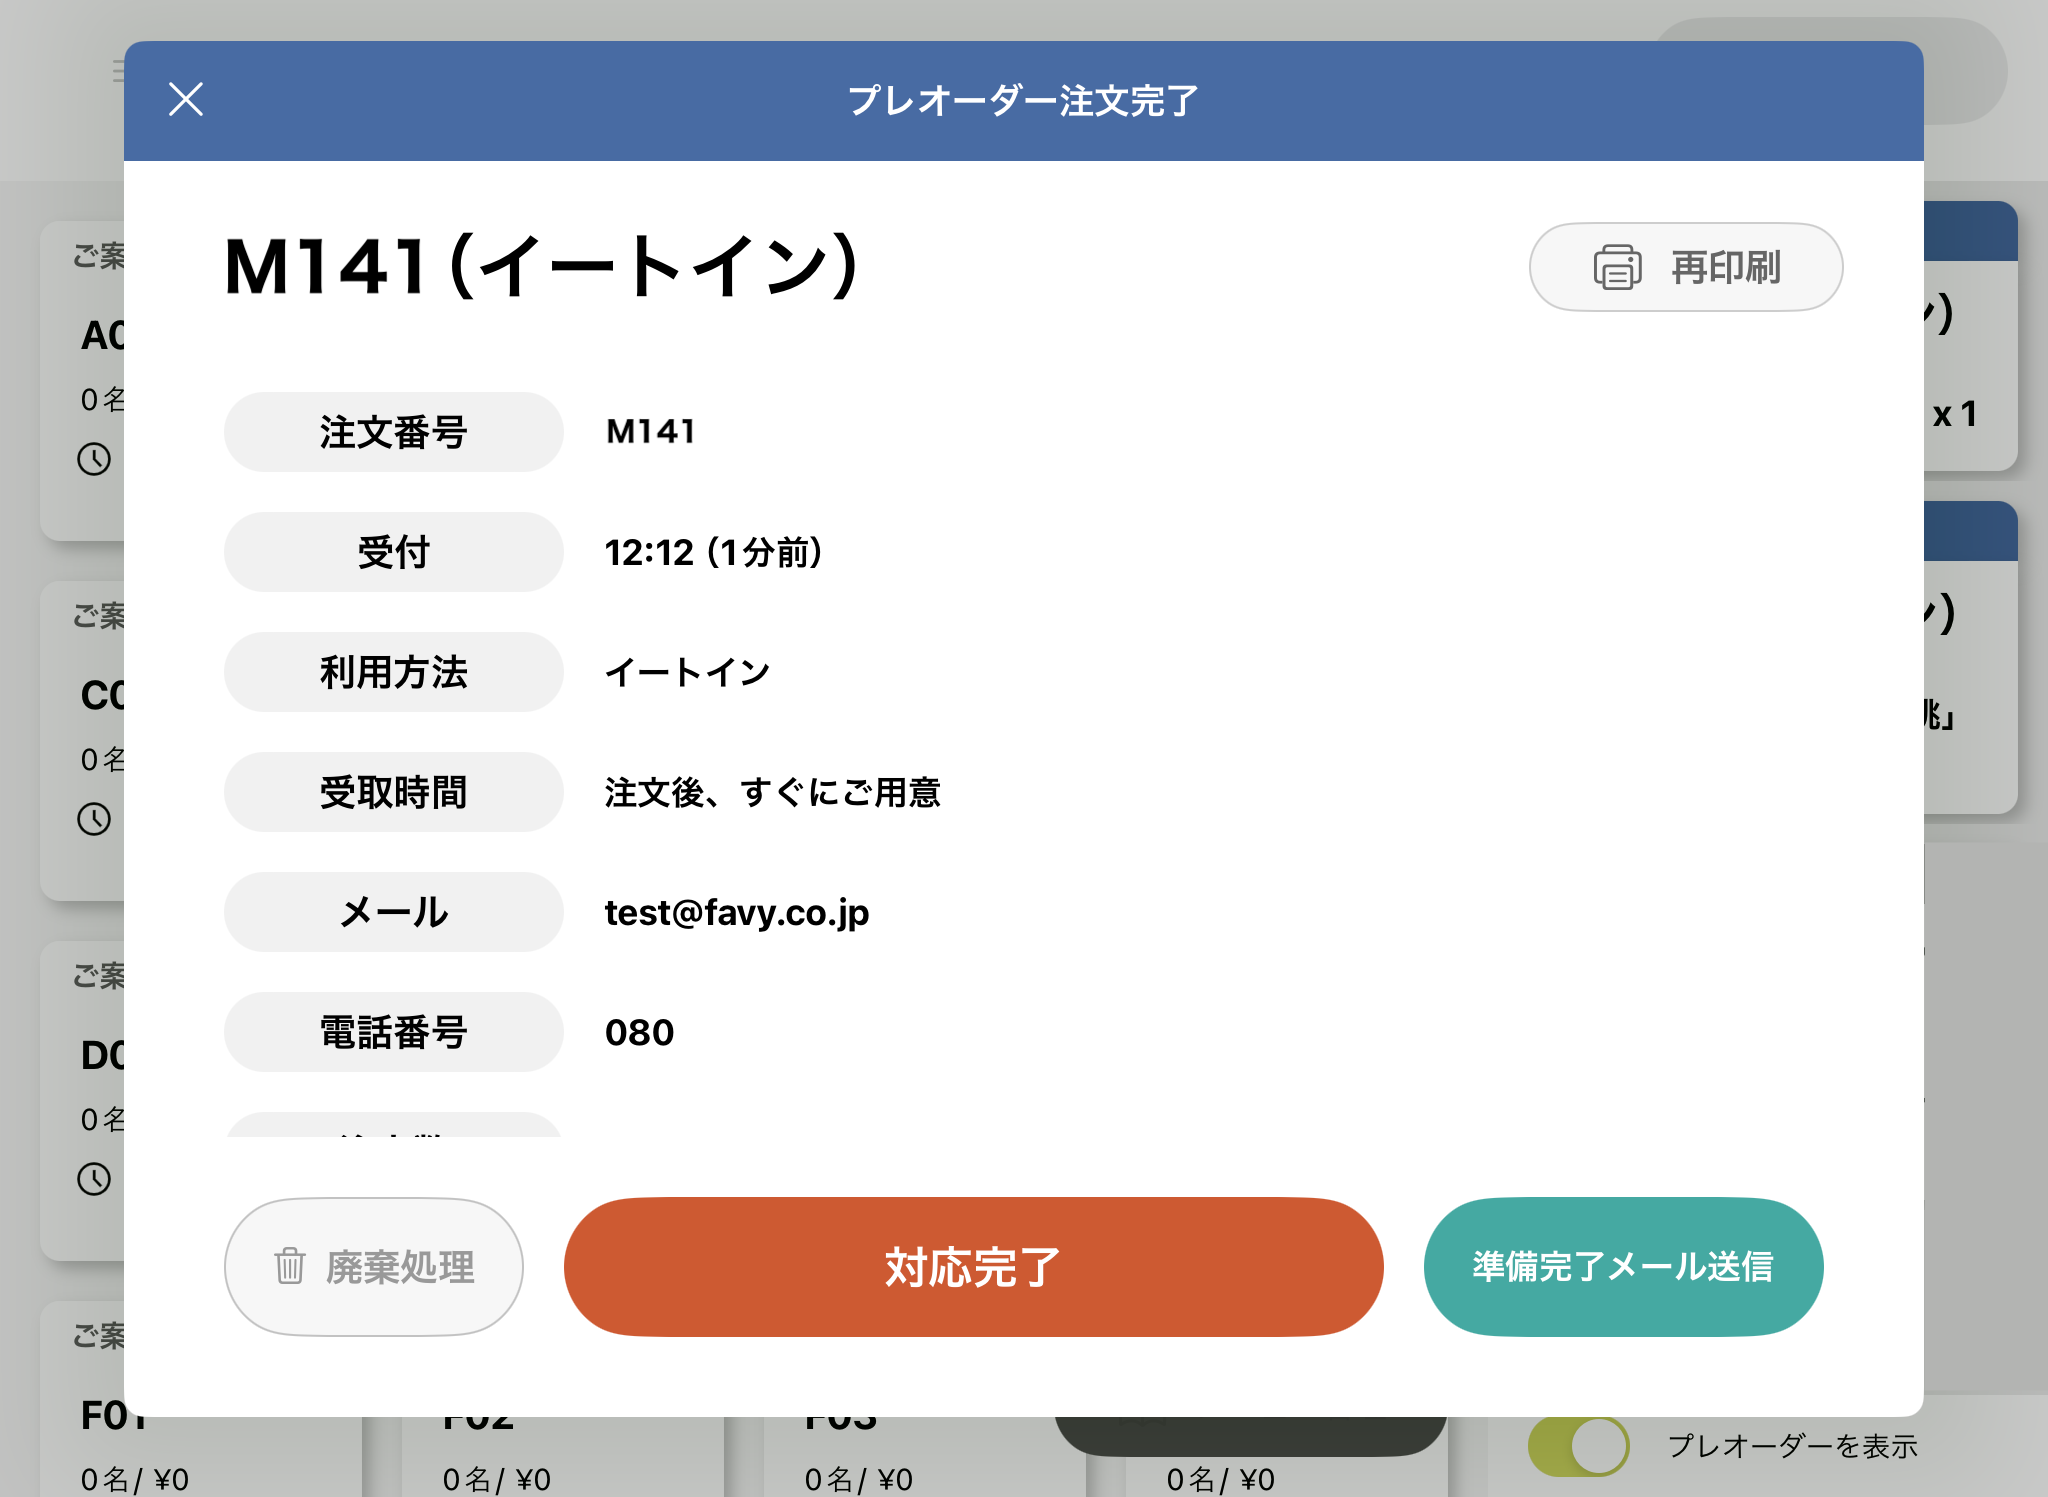Click the 電話番号 label pill
Image resolution: width=2048 pixels, height=1497 pixels.
point(393,1032)
